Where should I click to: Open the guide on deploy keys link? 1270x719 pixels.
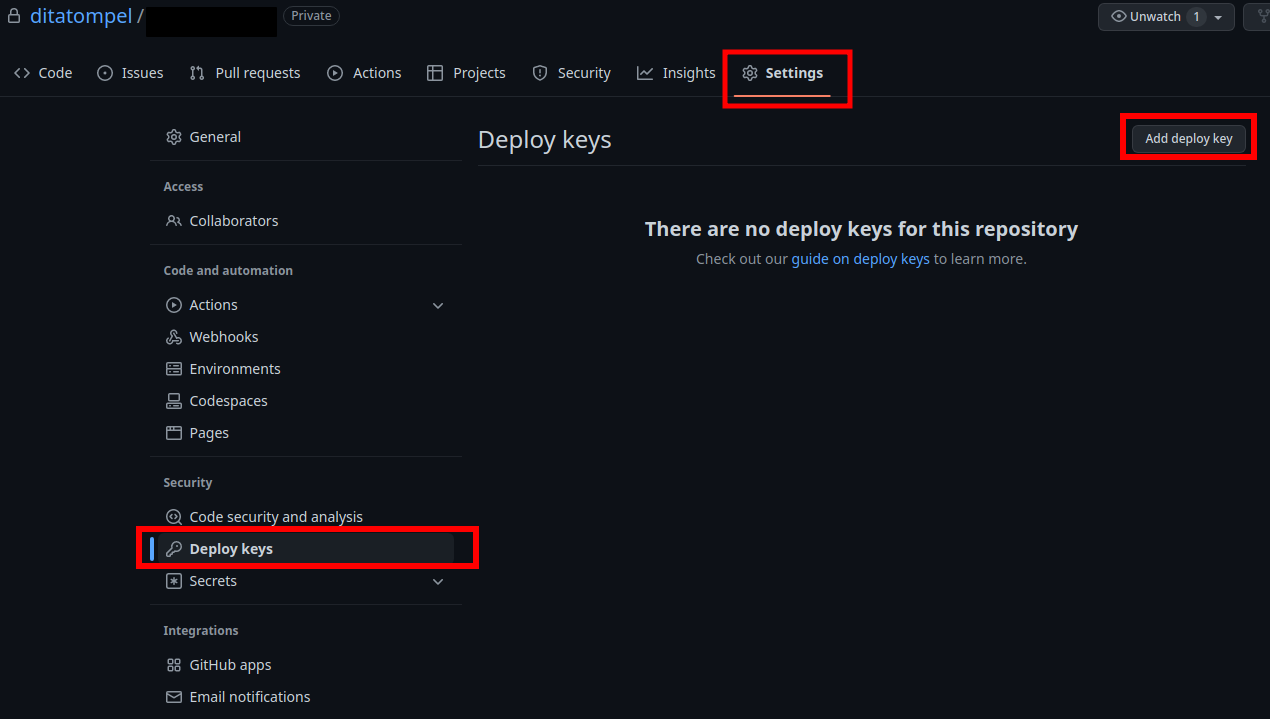(861, 259)
